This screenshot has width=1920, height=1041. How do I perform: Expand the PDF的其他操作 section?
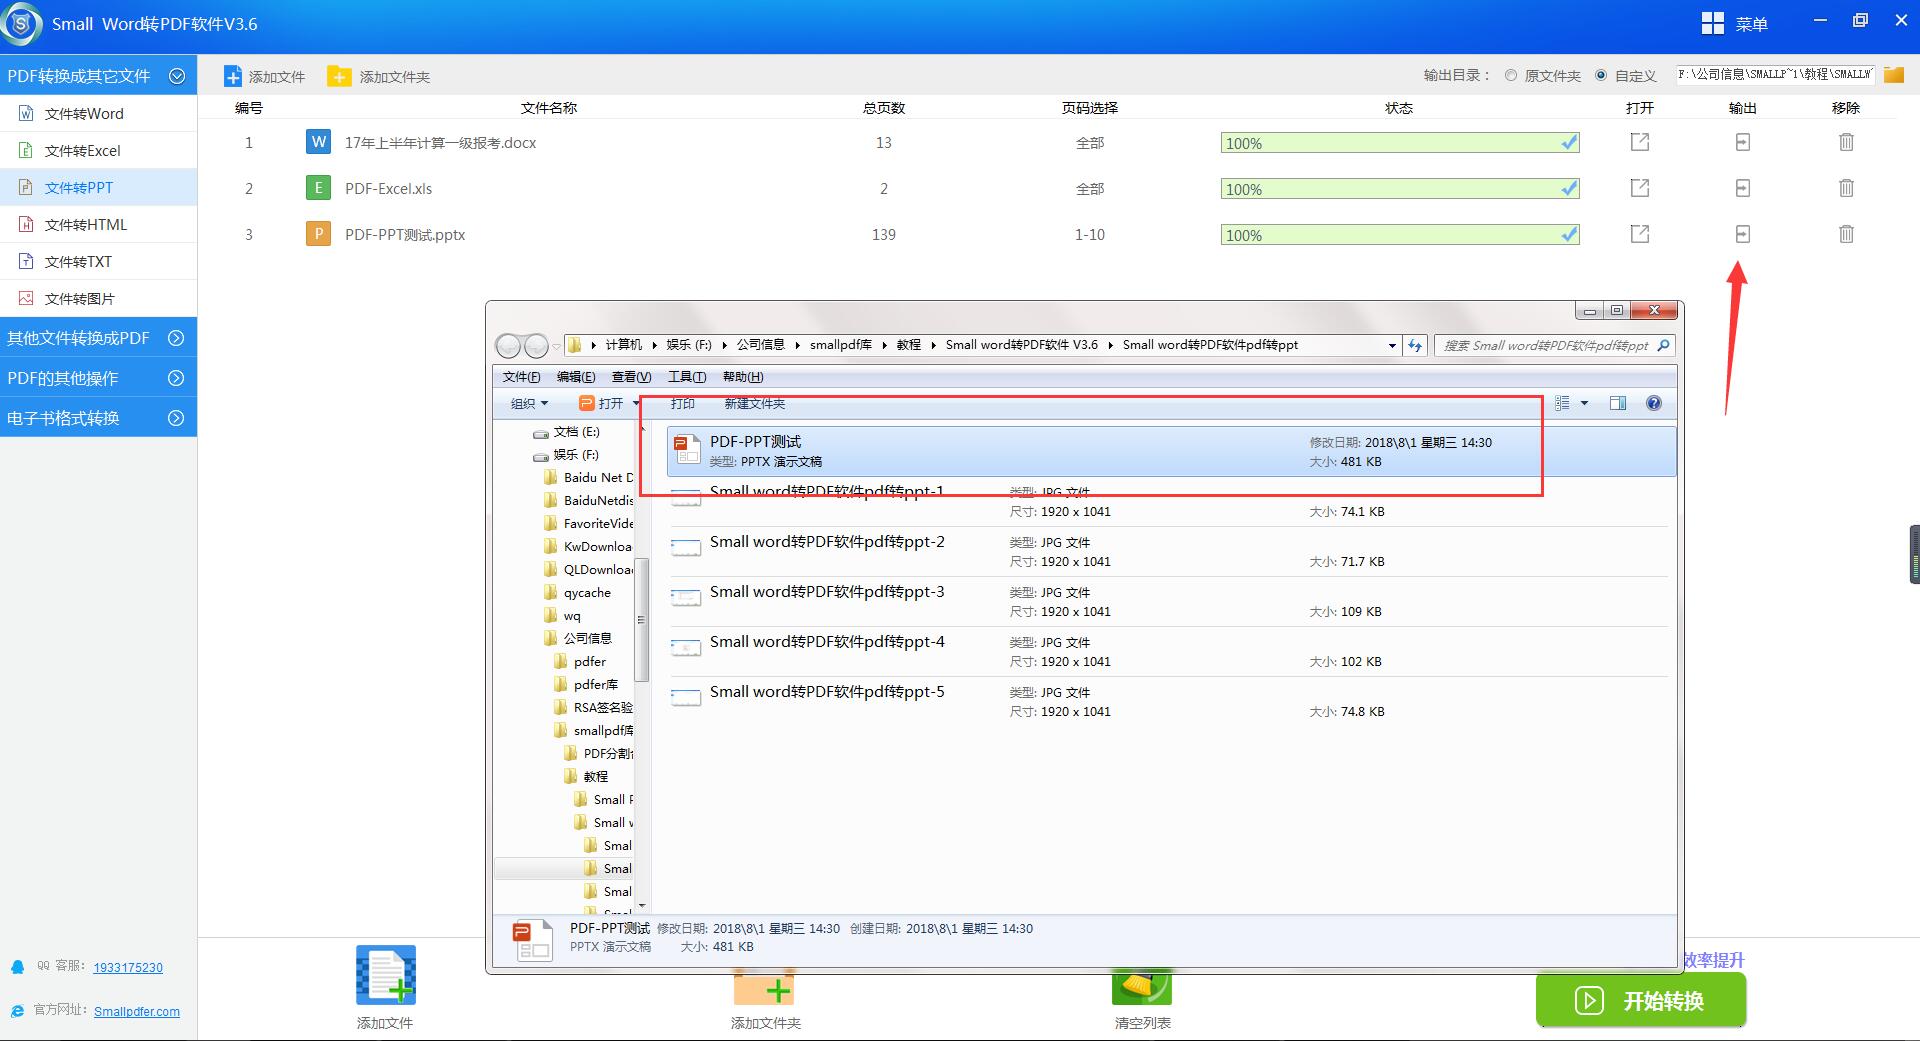(176, 378)
